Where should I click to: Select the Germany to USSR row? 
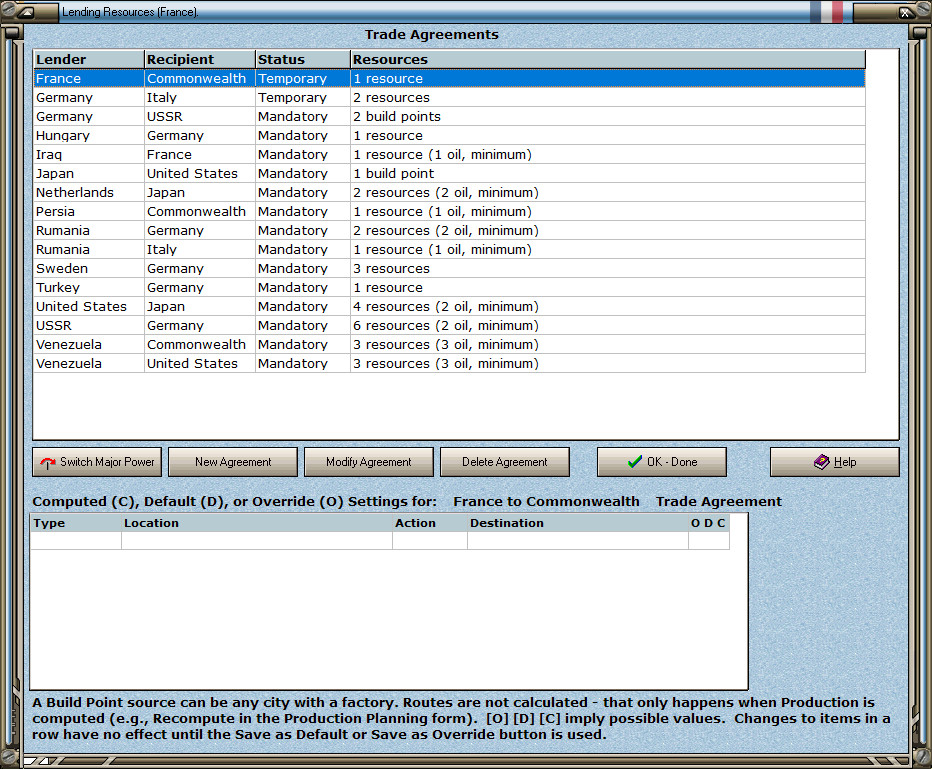tap(449, 116)
